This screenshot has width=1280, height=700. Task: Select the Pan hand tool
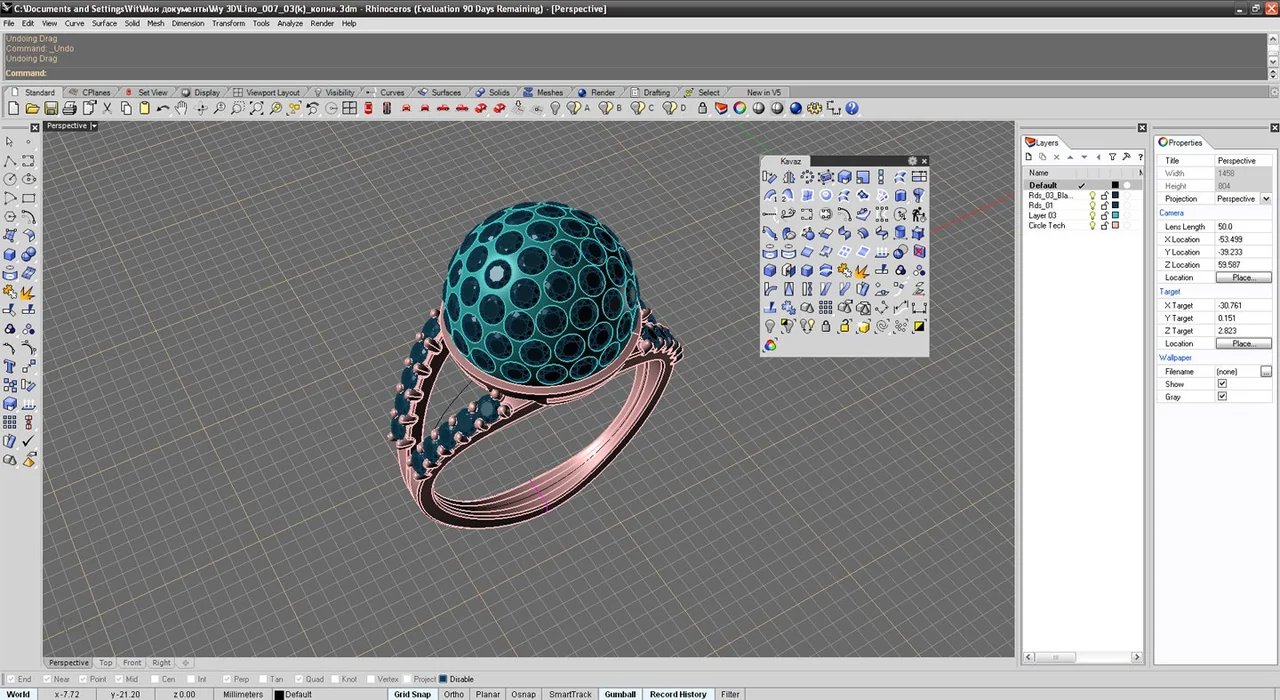(181, 108)
